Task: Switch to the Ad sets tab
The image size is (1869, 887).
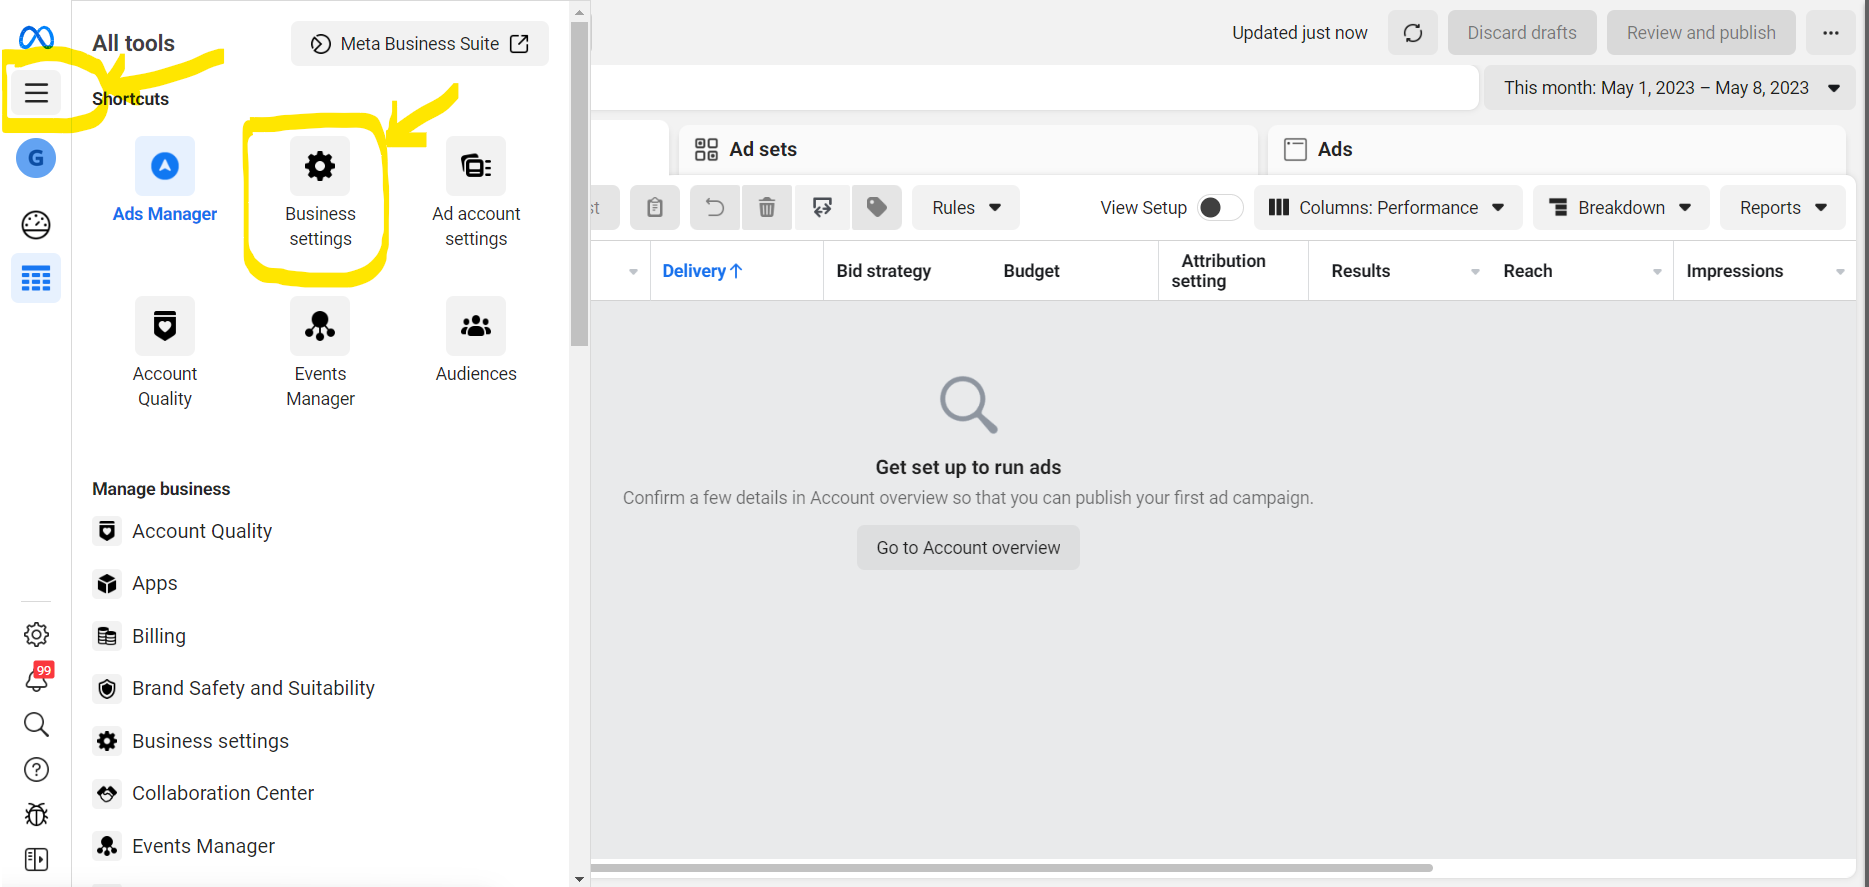Action: click(968, 149)
